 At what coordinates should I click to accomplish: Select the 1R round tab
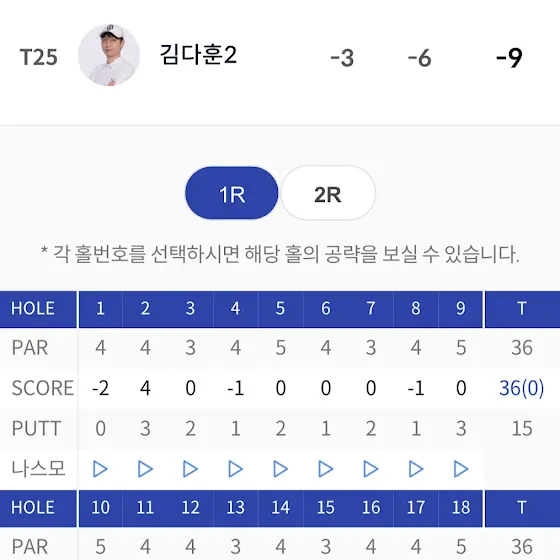(x=231, y=193)
